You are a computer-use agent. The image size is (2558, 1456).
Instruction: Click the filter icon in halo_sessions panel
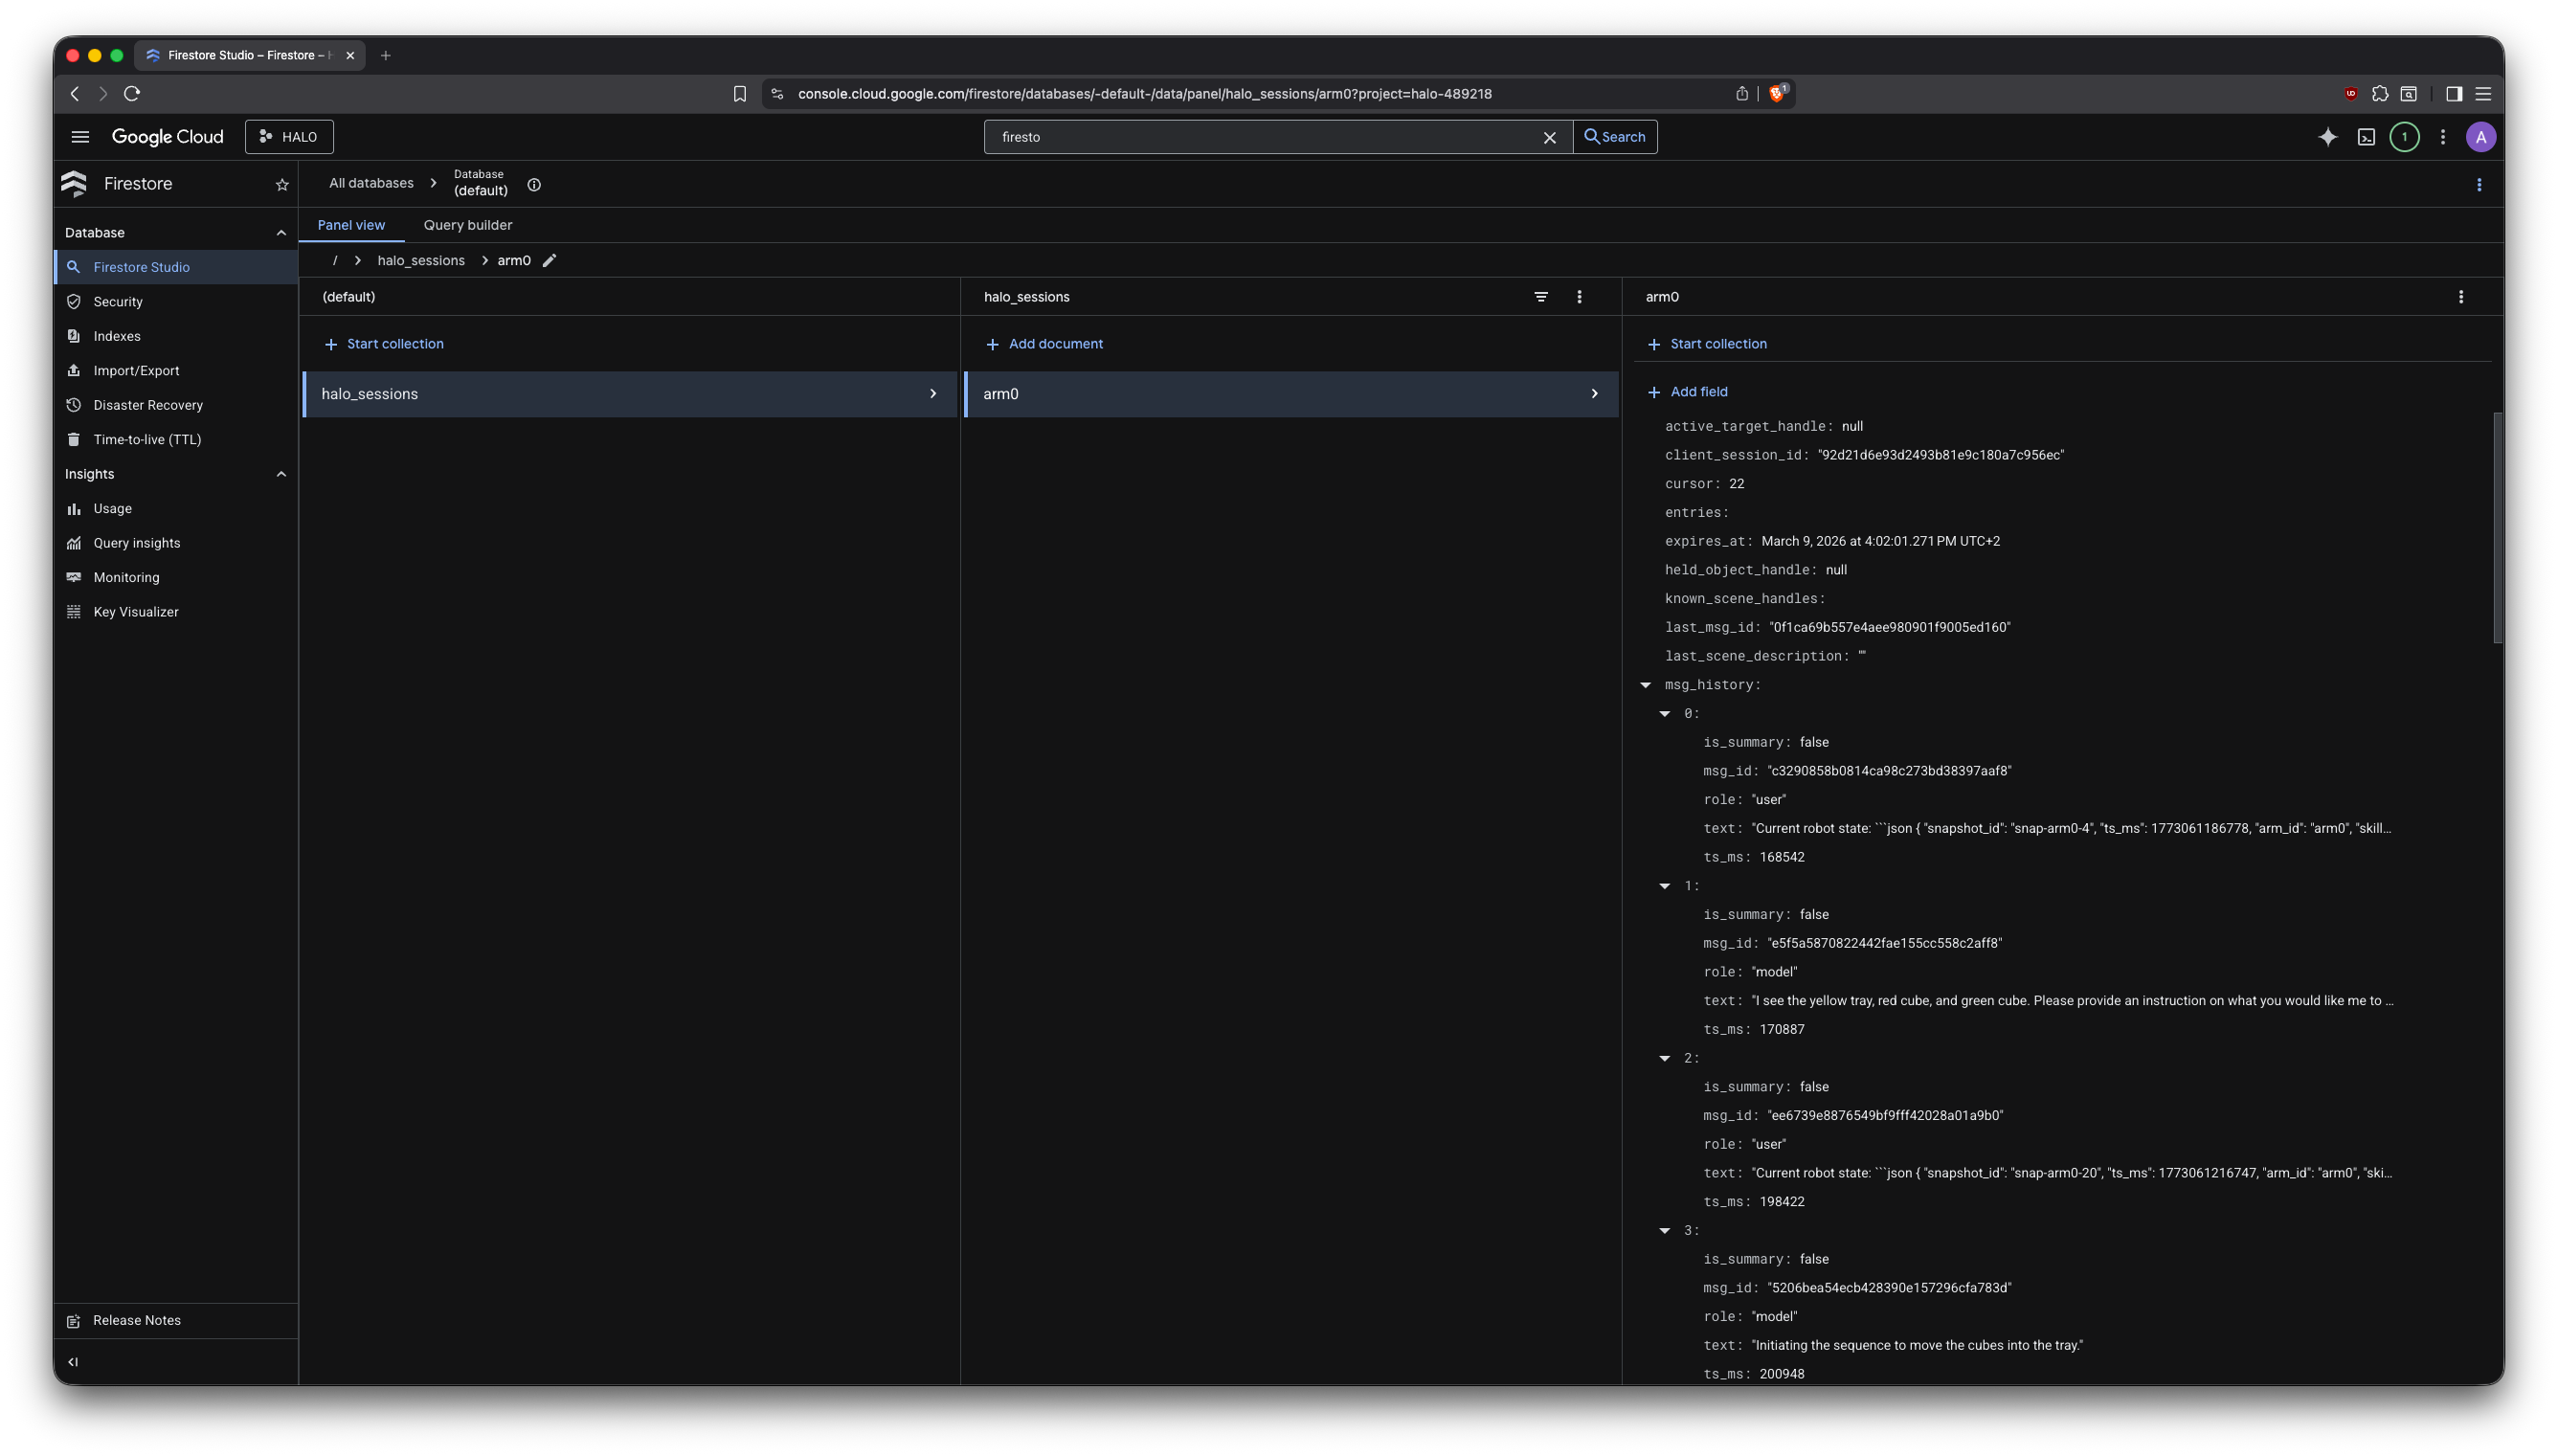(x=1541, y=297)
